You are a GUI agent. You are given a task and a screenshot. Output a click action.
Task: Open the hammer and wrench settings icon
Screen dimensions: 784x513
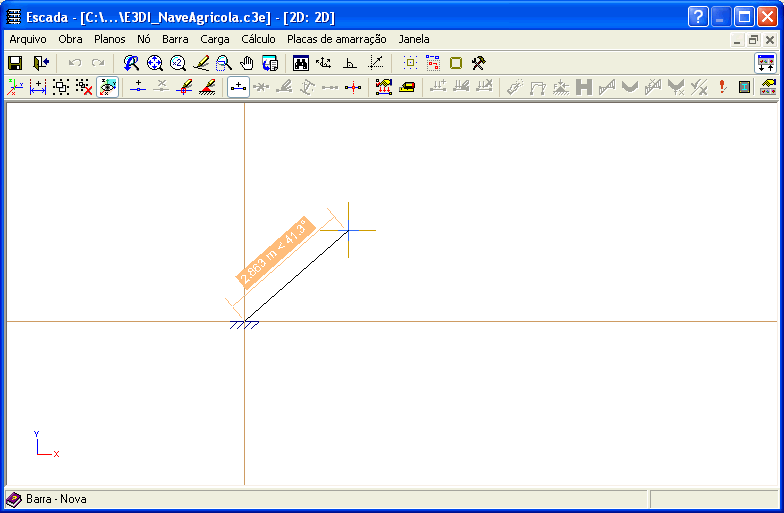[478, 63]
